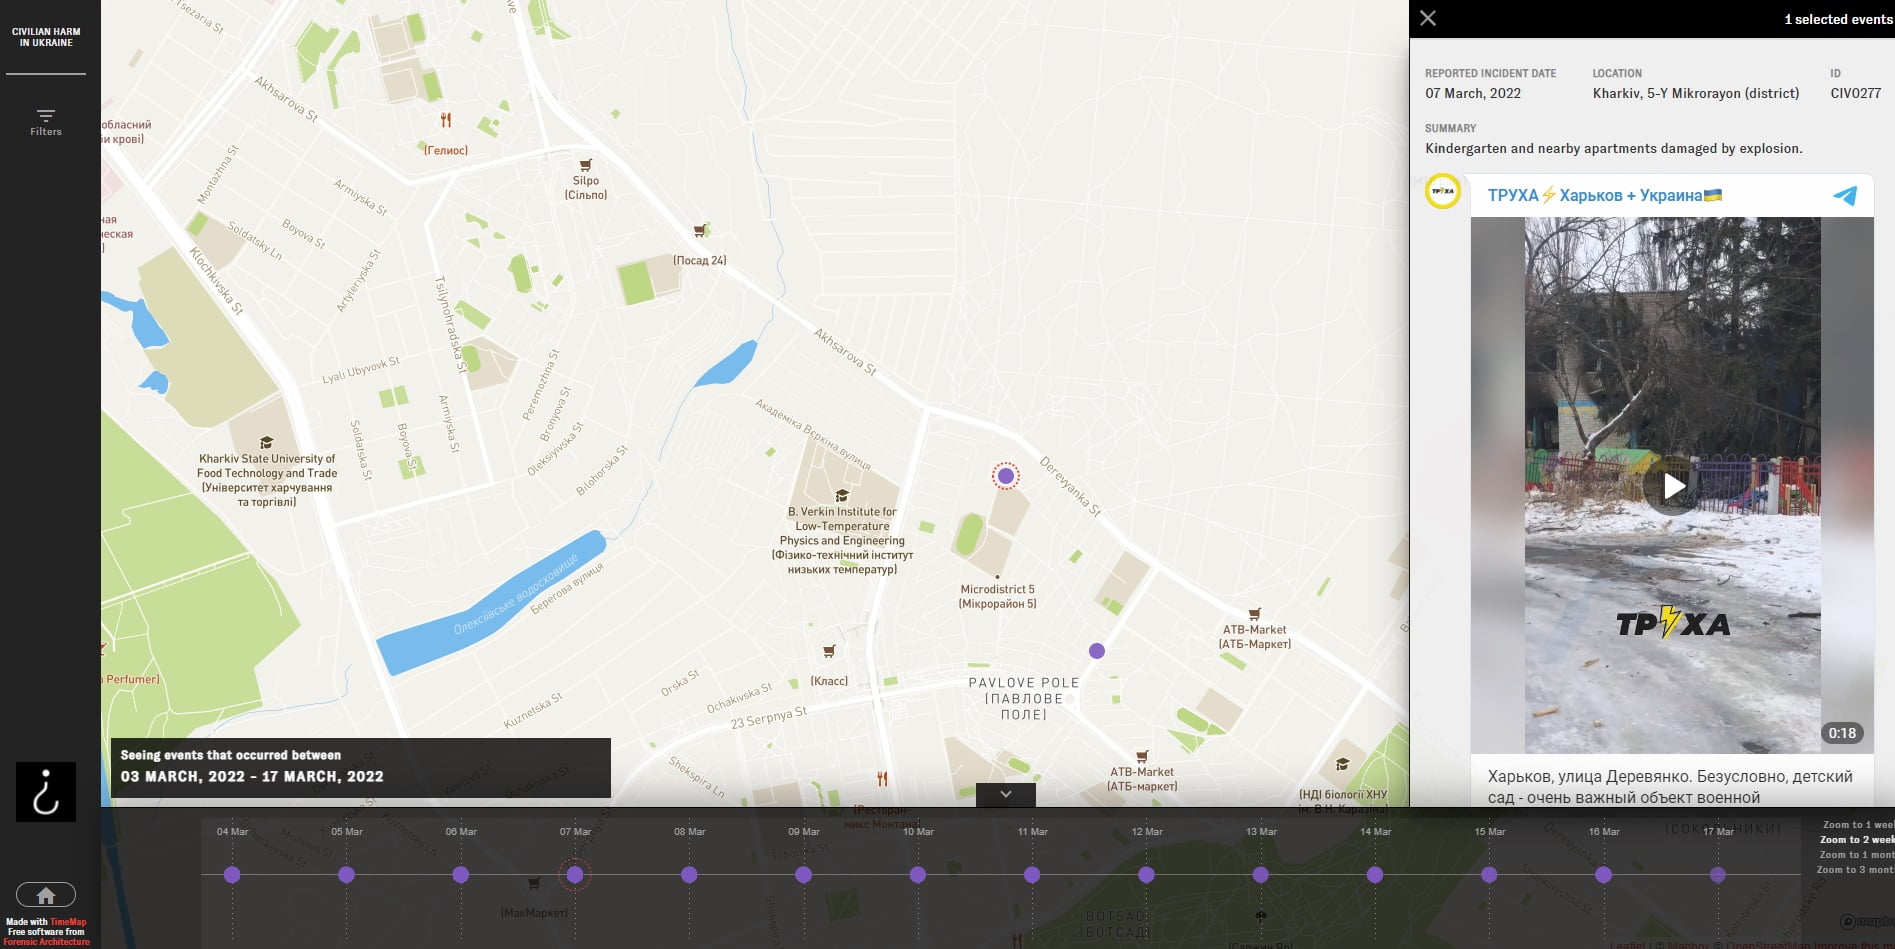1895x949 pixels.
Task: Select the 08 Mar timeline event
Action: click(689, 875)
